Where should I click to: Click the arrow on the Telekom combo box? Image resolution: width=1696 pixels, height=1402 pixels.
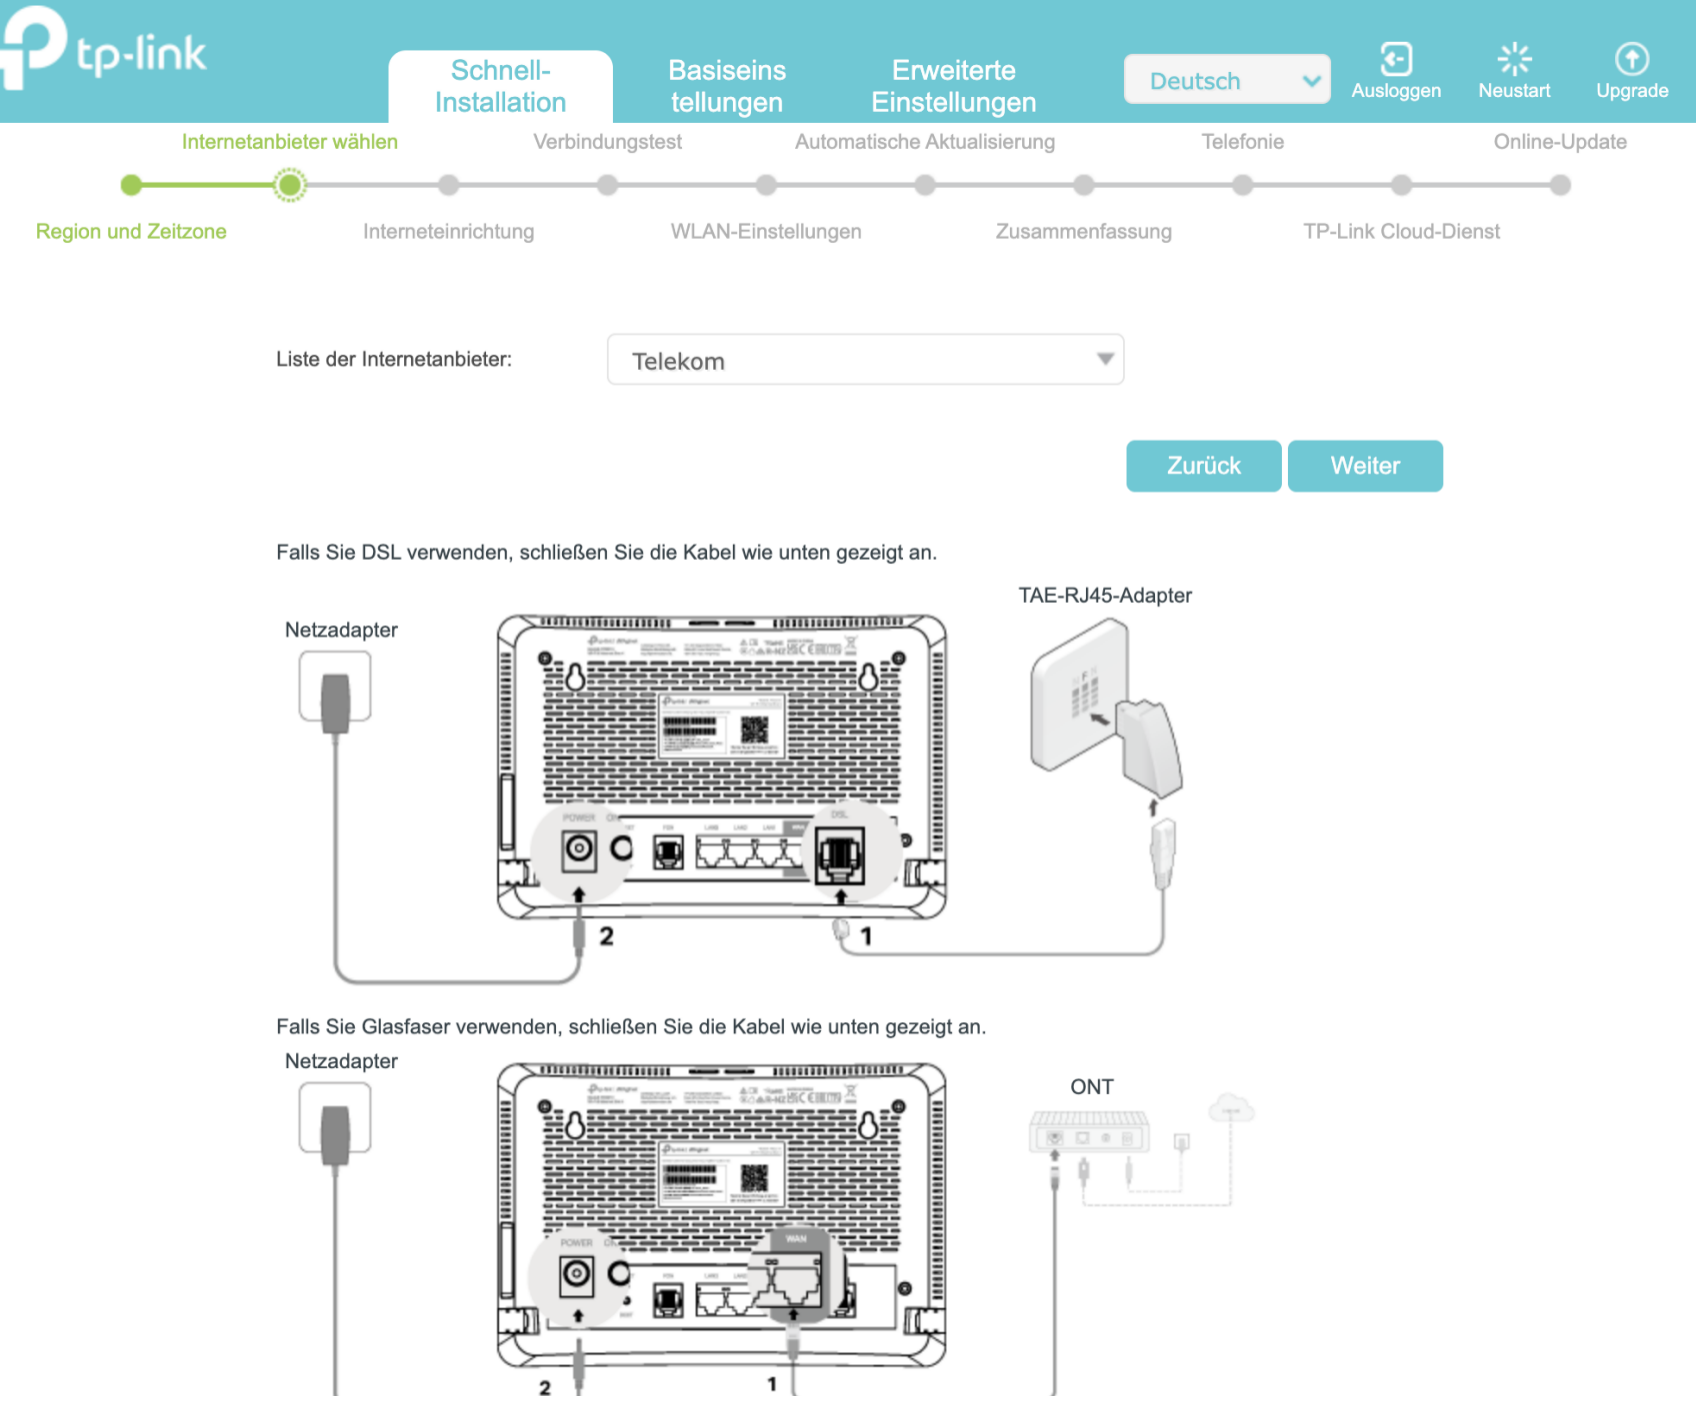tap(1105, 359)
